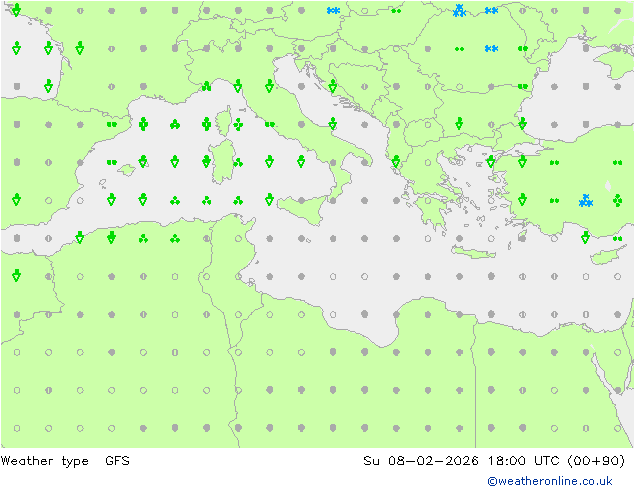Screen dimensions: 634x490
Task: Click the island of Crete on the map
Action: tap(473, 252)
